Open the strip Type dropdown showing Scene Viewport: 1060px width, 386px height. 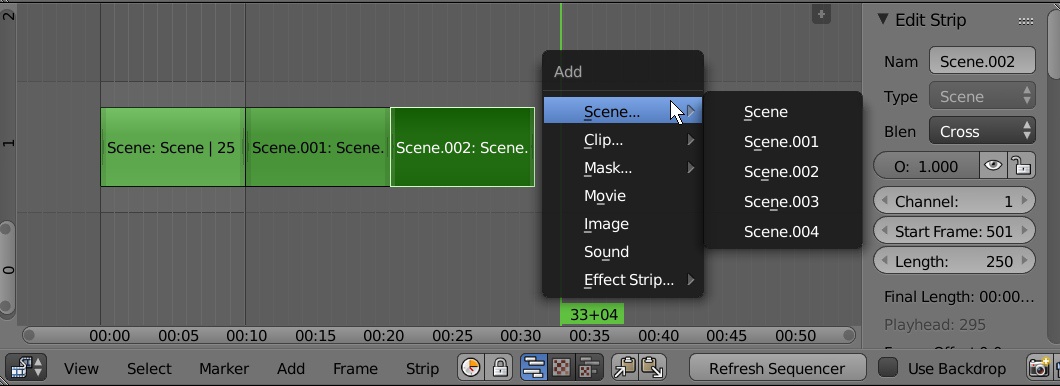pyautogui.click(x=982, y=96)
